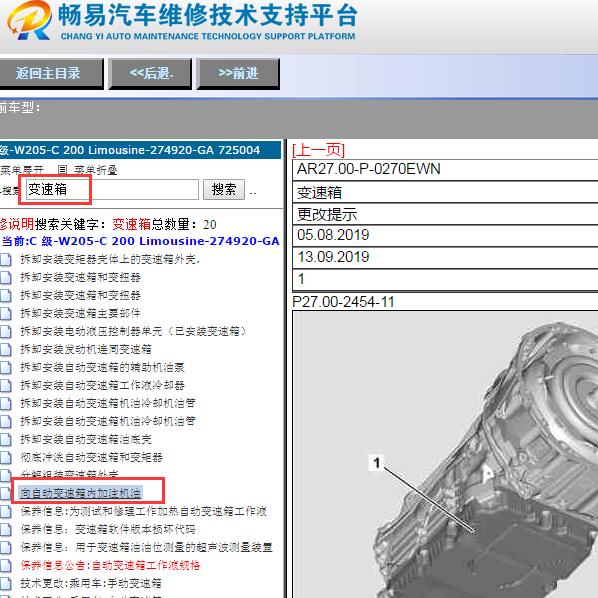Click document icon beside 拆卸安装自动变速箱油底壳
The image size is (598, 598).
click(6, 439)
